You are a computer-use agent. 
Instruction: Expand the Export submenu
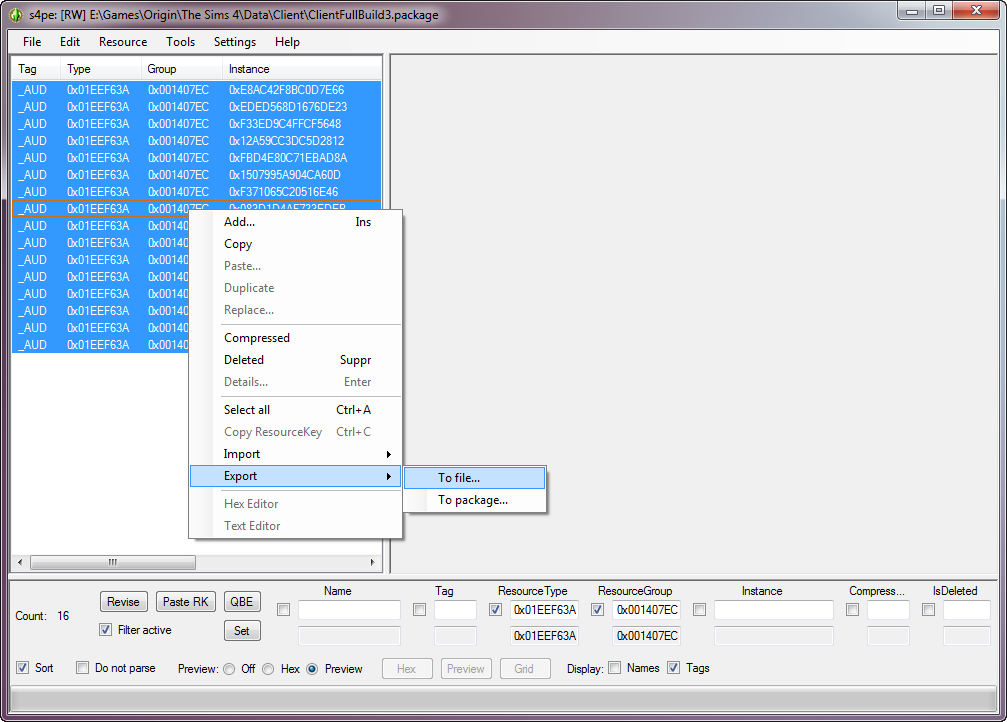[295, 476]
